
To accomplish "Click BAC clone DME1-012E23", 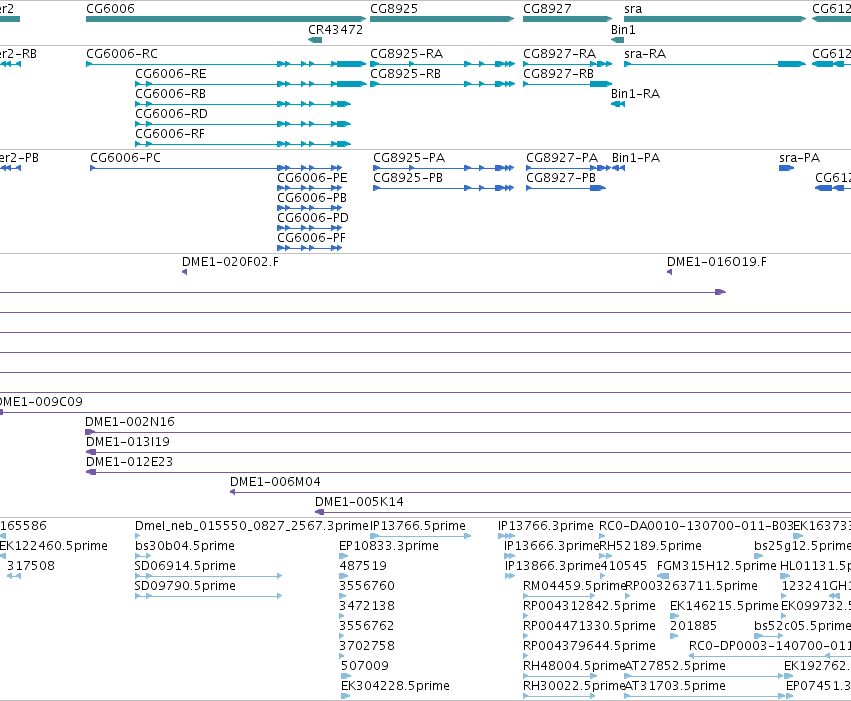I will point(129,462).
